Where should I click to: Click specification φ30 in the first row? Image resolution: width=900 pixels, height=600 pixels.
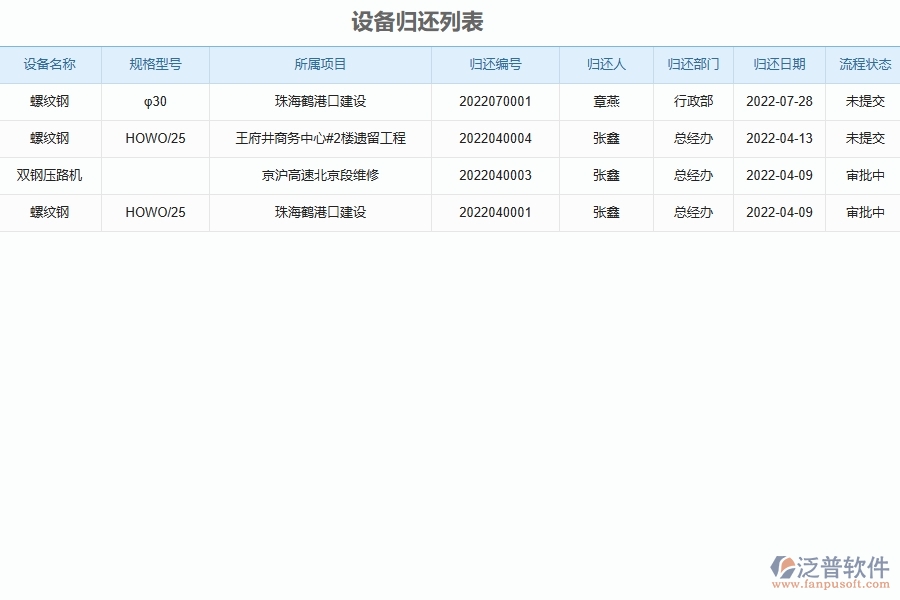[154, 101]
